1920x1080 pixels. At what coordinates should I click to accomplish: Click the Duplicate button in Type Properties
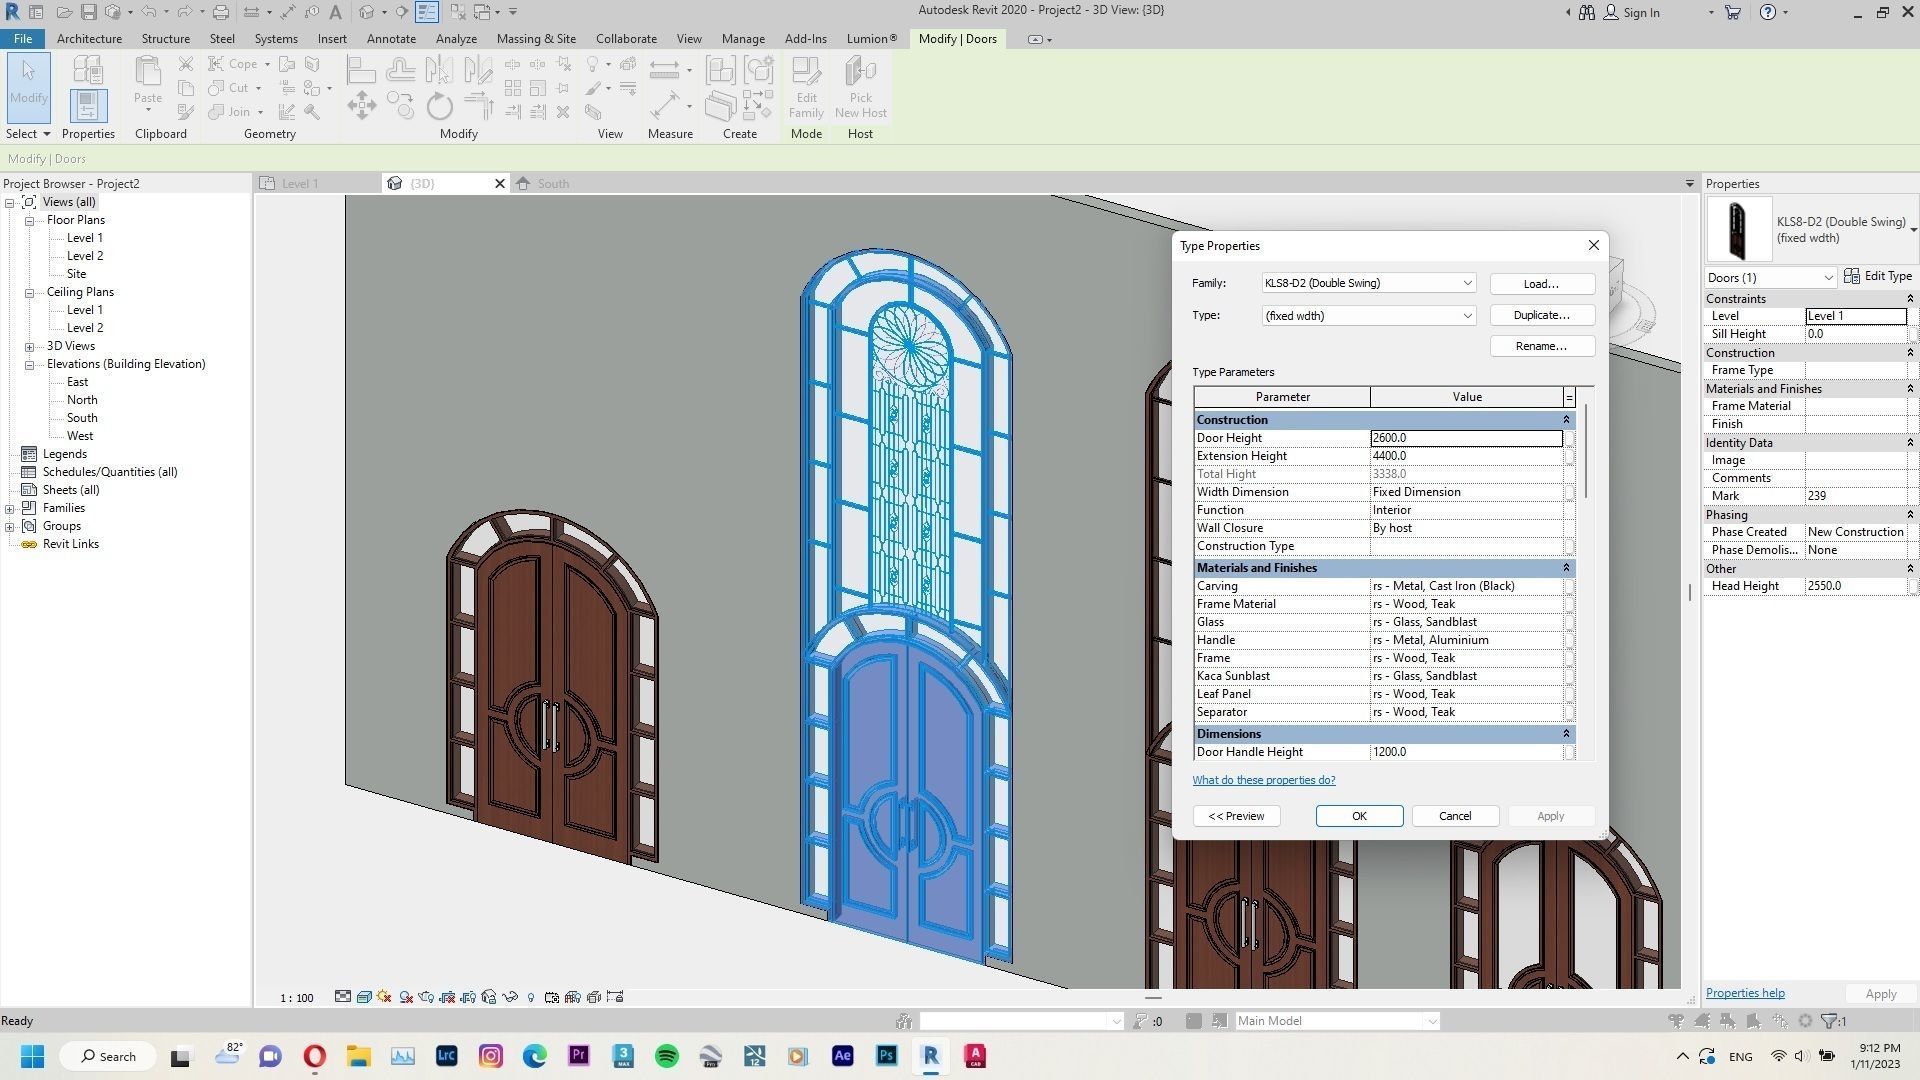[x=1541, y=315]
